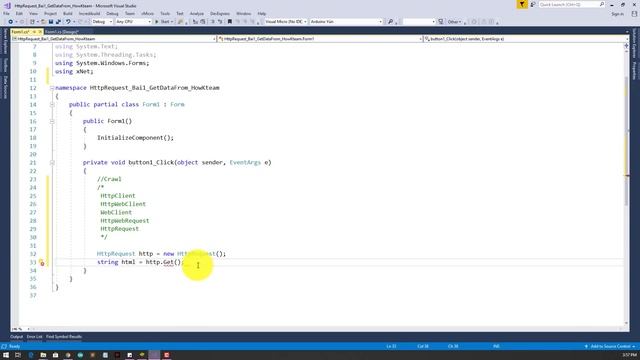Open the Build menu
640x360 pixels.
(68, 13)
